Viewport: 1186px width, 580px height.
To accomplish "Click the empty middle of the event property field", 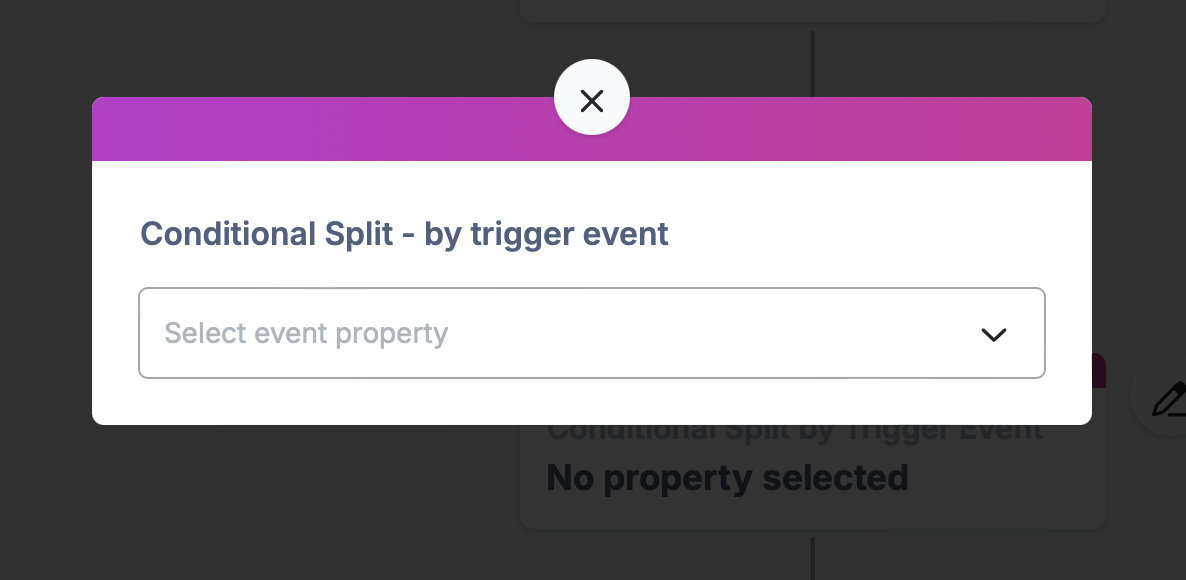I will point(681,333).
